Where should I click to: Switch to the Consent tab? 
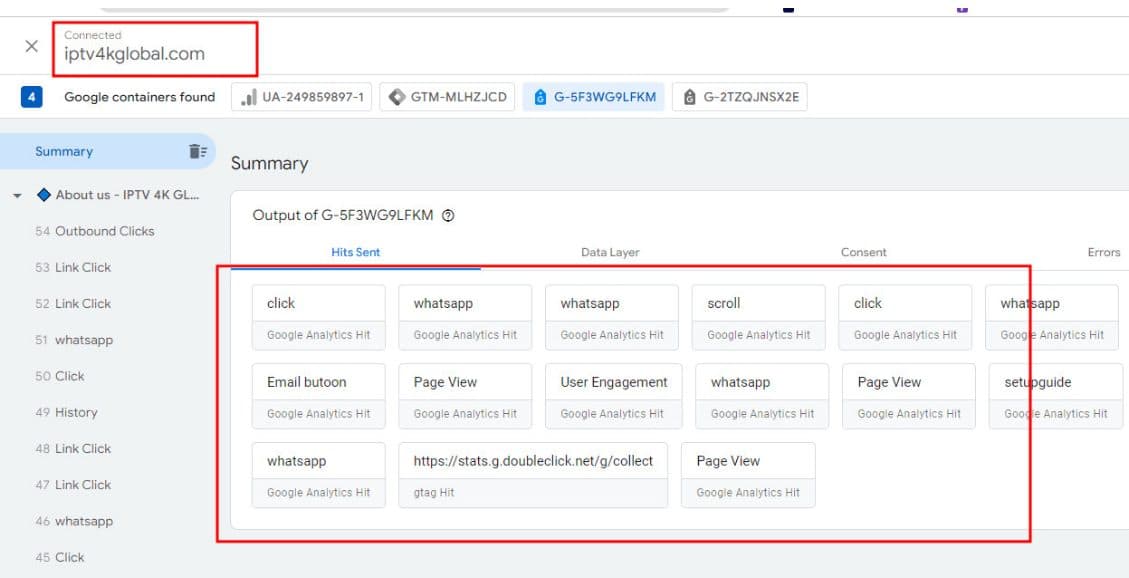863,252
